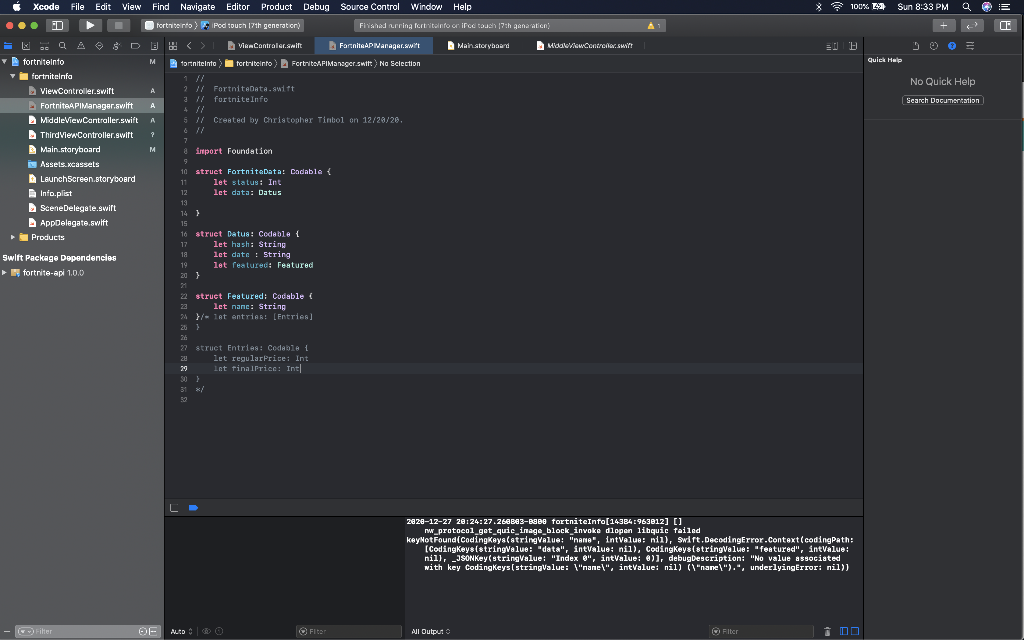
Task: Open the File inspector in right panel
Action: (x=916, y=46)
